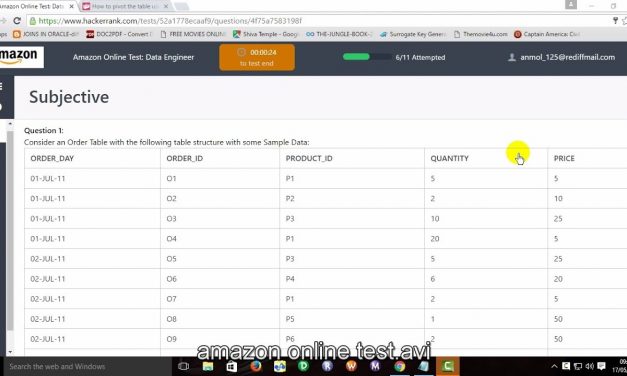Open the 'THE-JUNGLE-BOOK' bookmark
Viewport: 627px width, 376px height.
pyautogui.click(x=339, y=34)
